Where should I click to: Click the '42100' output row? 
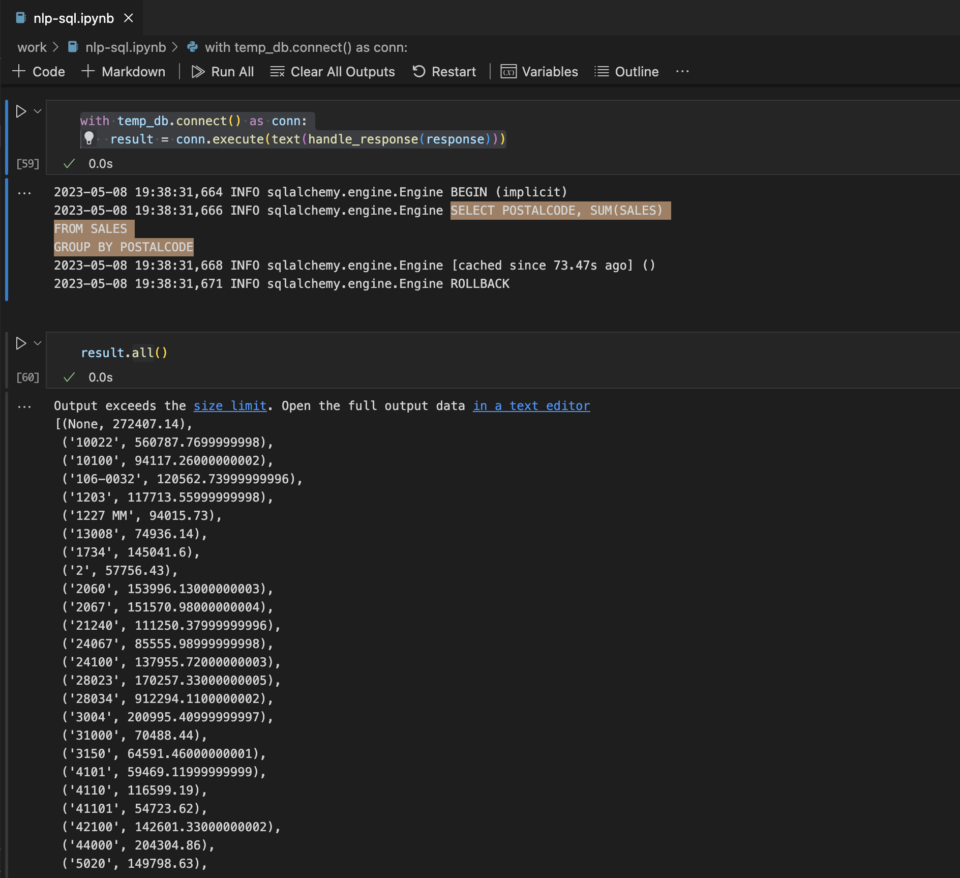pos(171,827)
